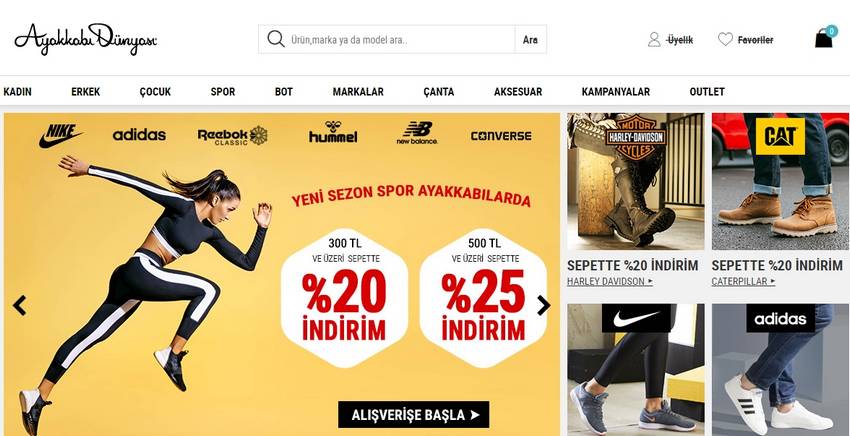
Task: Follow the CATERPILLAR link
Action: click(743, 281)
